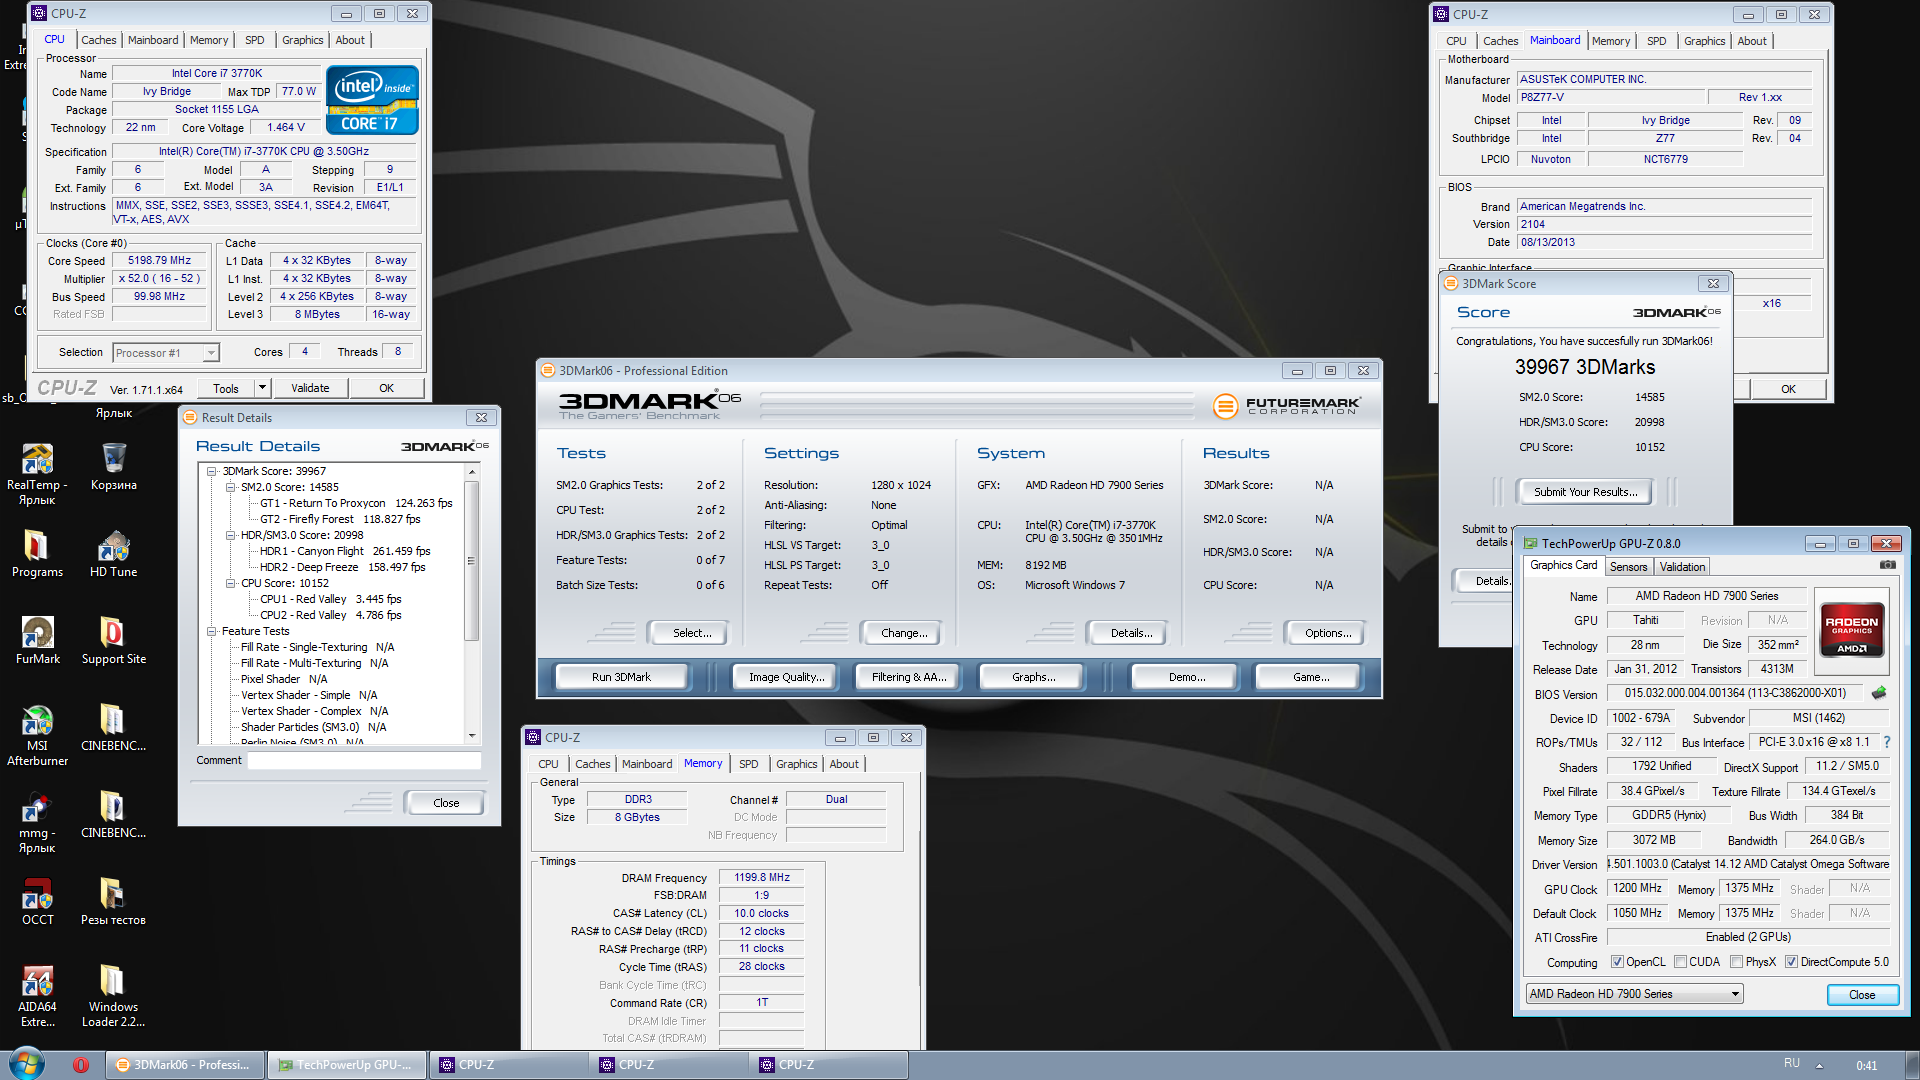This screenshot has height=1080, width=1920.
Task: Open the Memory tab in Mainboard CPU-Z window
Action: (1611, 41)
